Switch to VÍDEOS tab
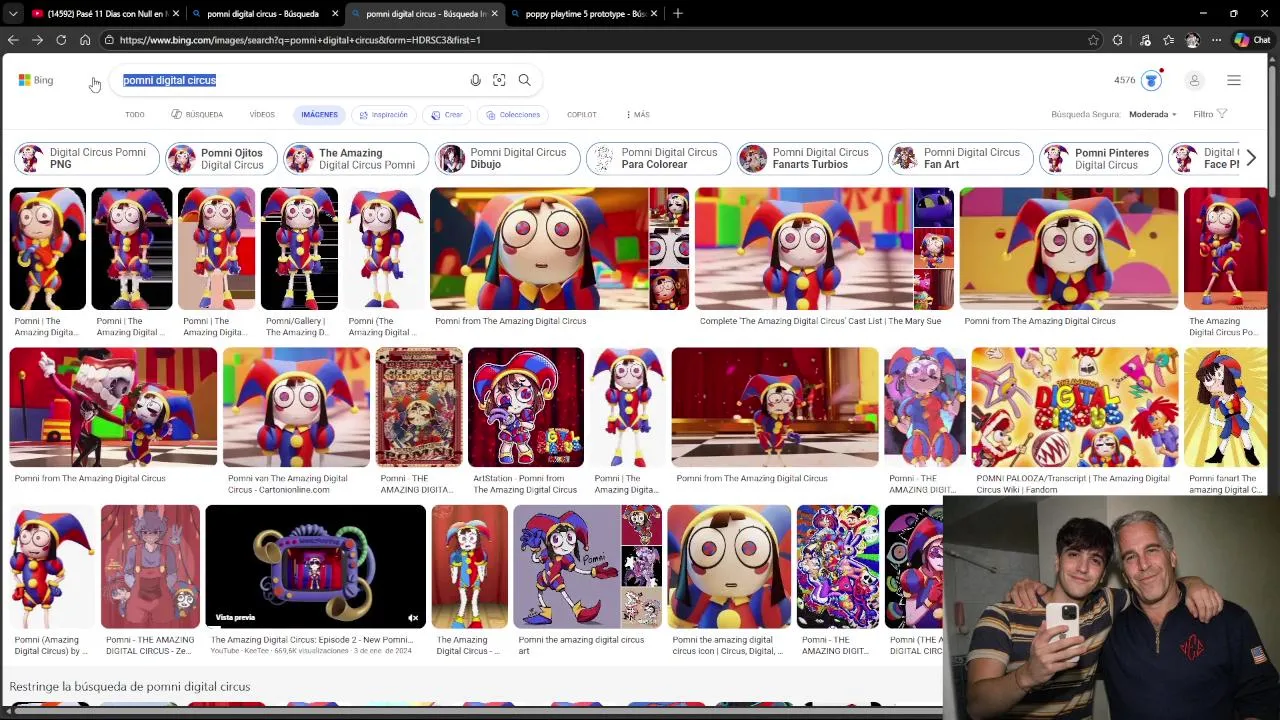 [x=262, y=115]
